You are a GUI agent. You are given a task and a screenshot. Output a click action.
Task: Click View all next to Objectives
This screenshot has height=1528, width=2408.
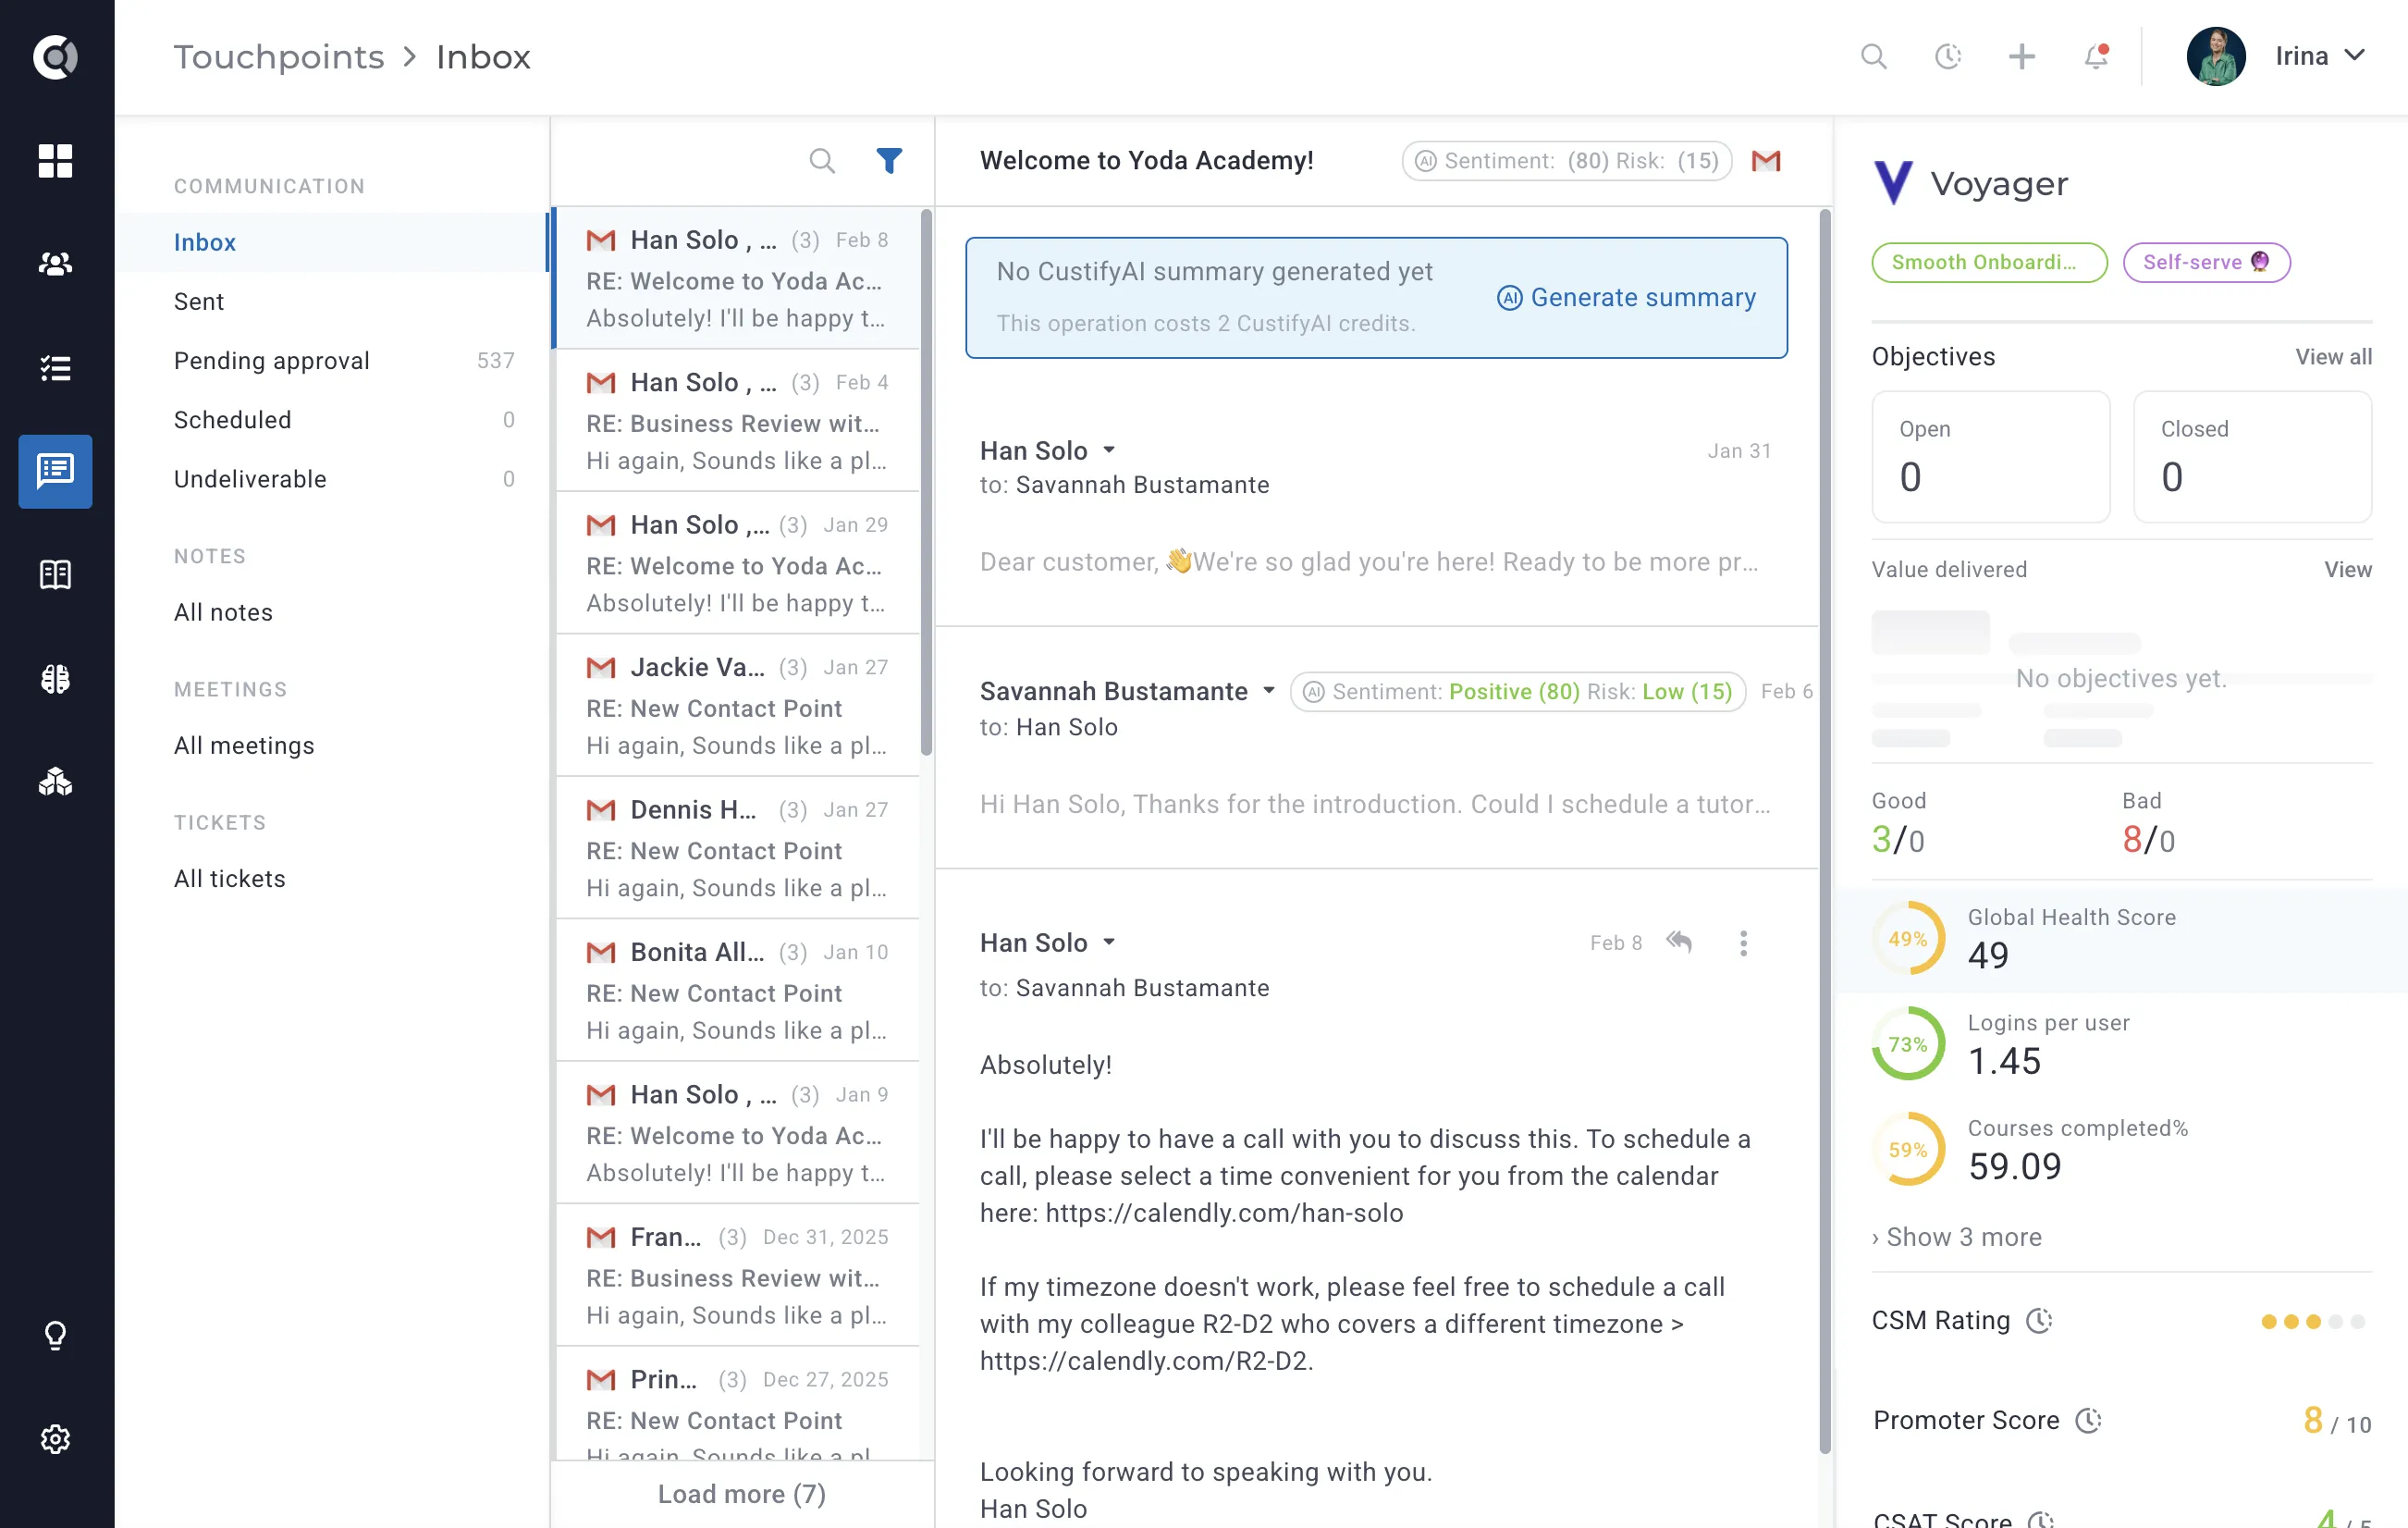point(2333,357)
